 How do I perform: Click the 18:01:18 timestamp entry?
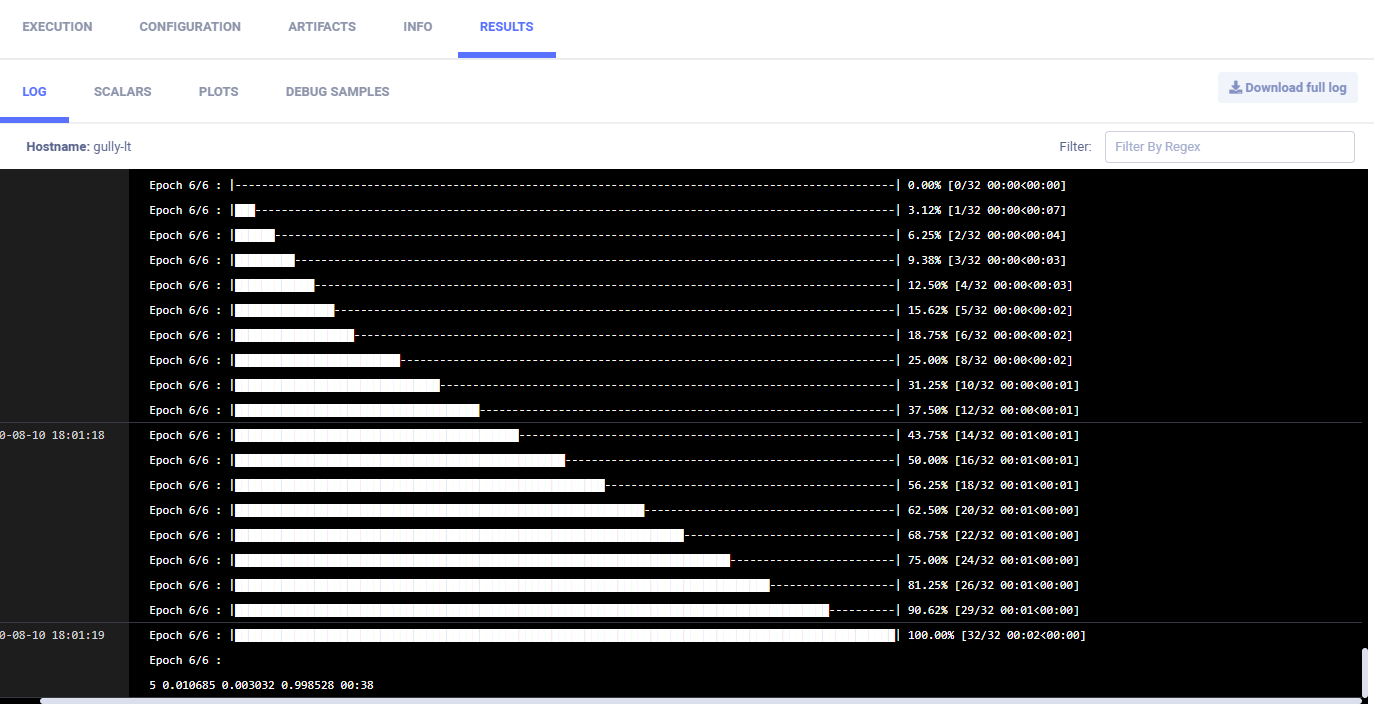pos(55,435)
